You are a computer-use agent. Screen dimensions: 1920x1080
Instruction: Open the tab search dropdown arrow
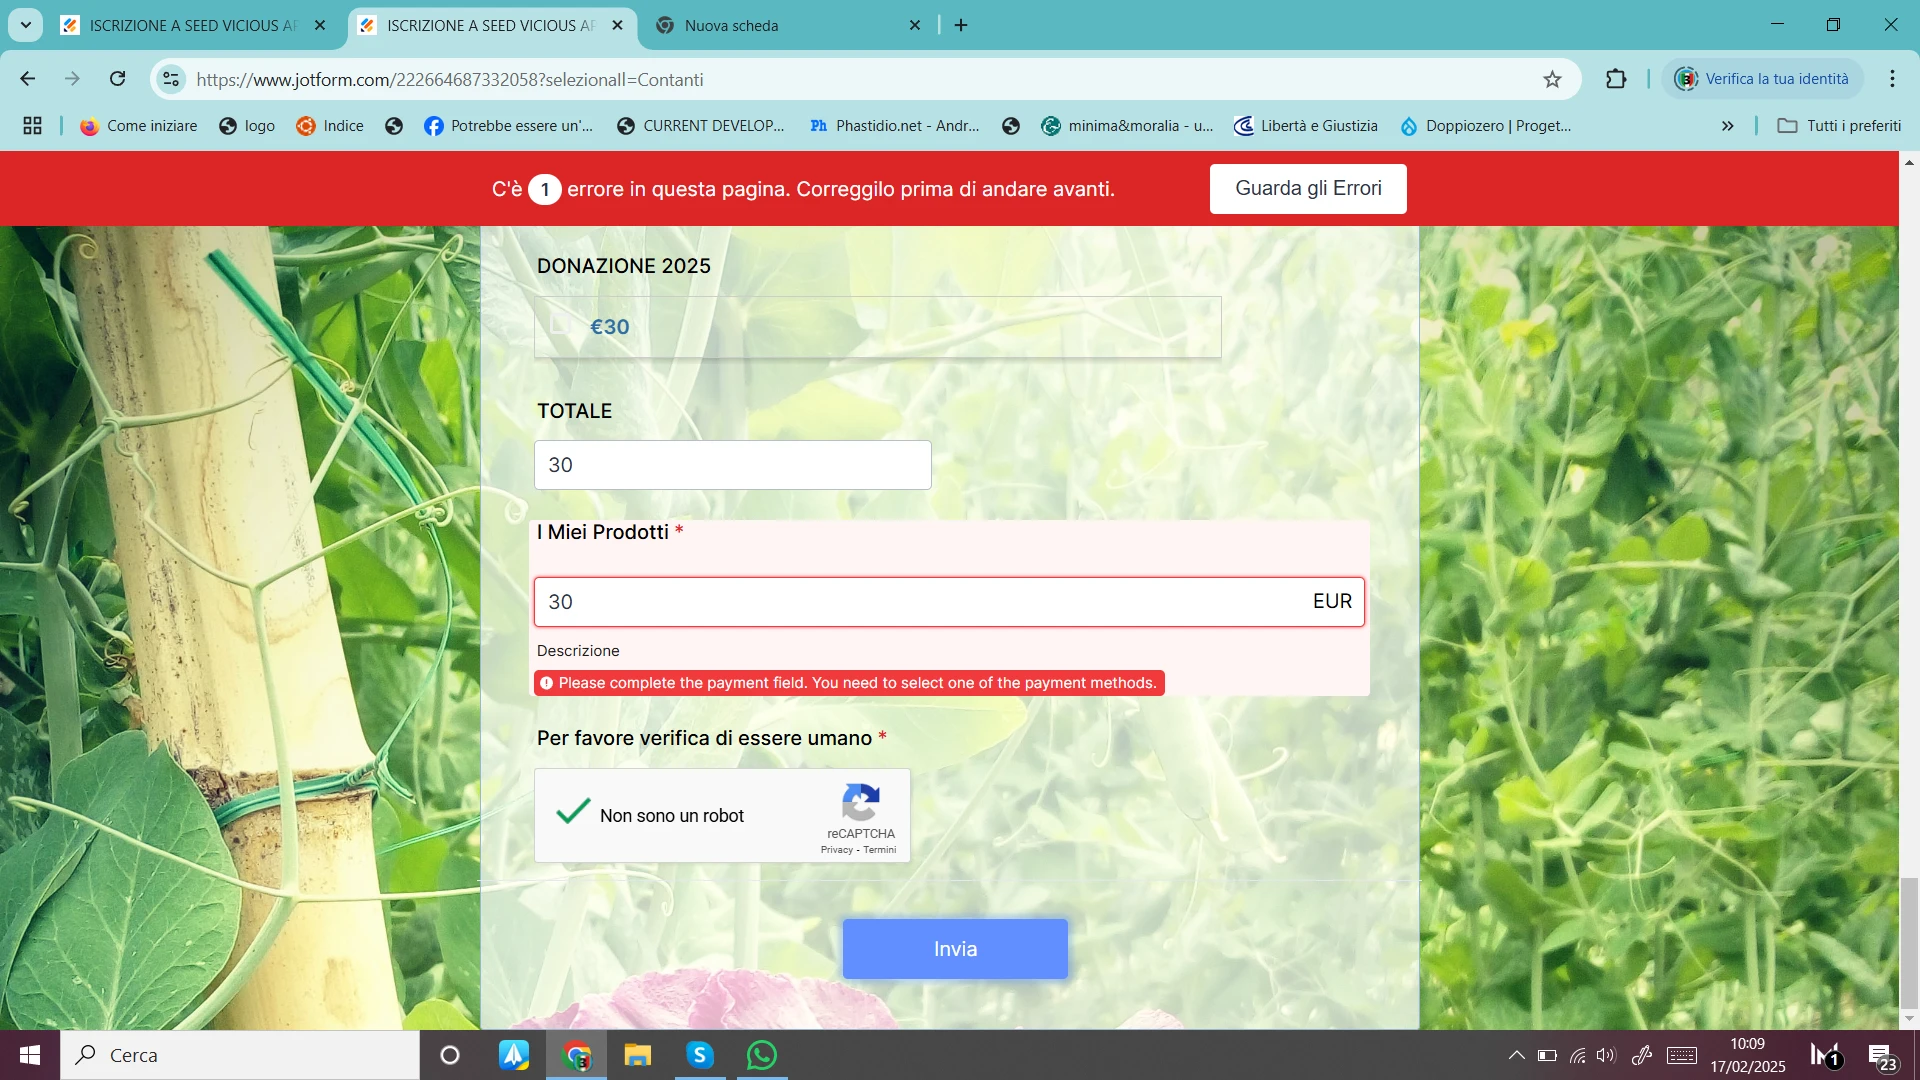25,25
